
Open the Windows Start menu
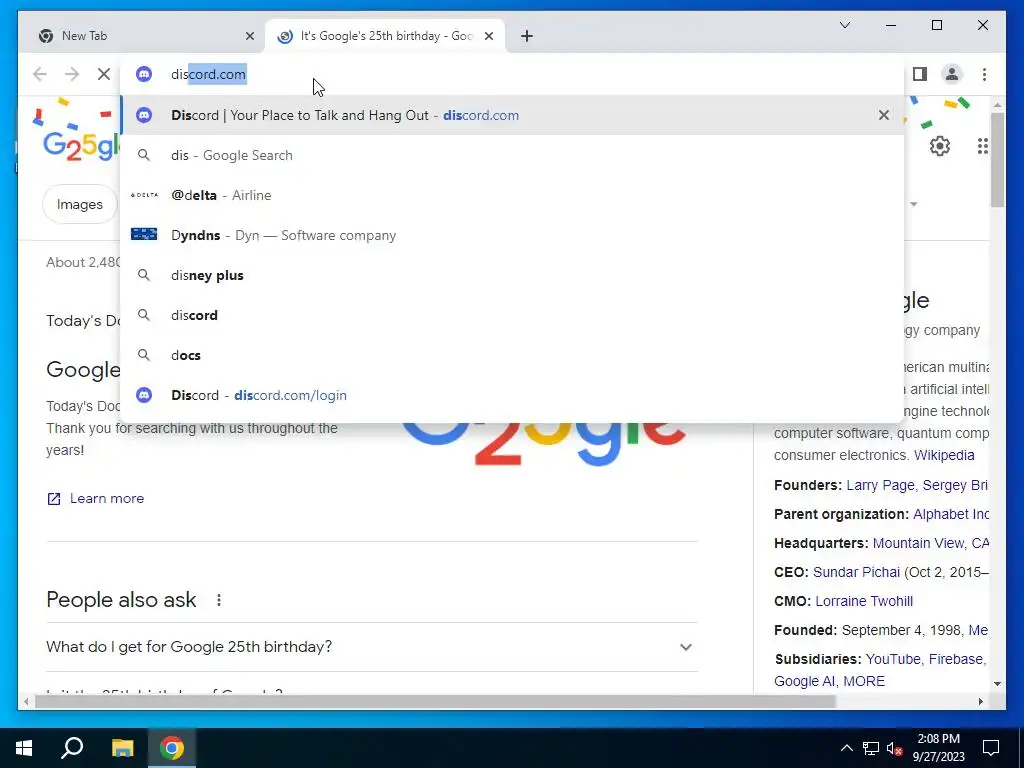click(24, 748)
